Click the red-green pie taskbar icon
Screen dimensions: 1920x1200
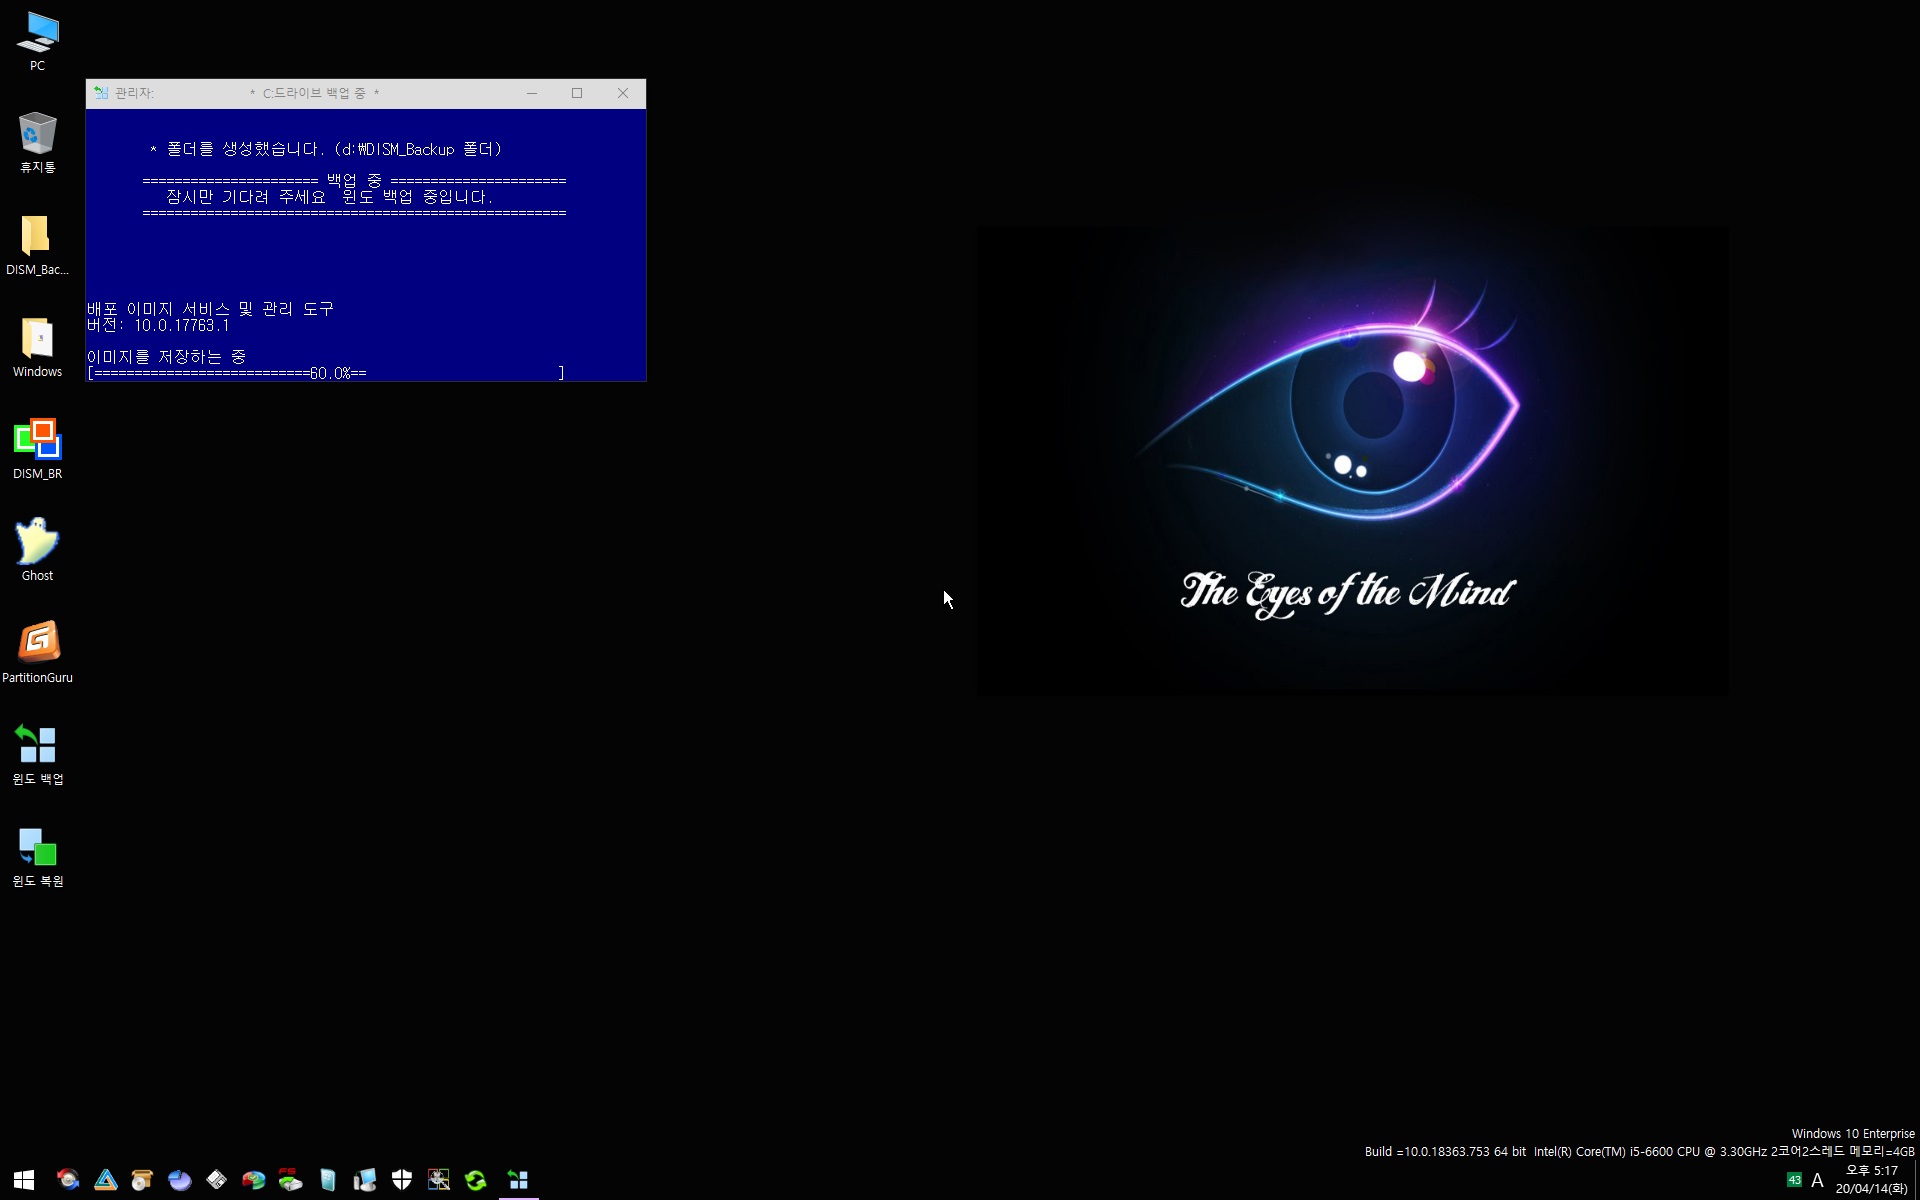253,1180
